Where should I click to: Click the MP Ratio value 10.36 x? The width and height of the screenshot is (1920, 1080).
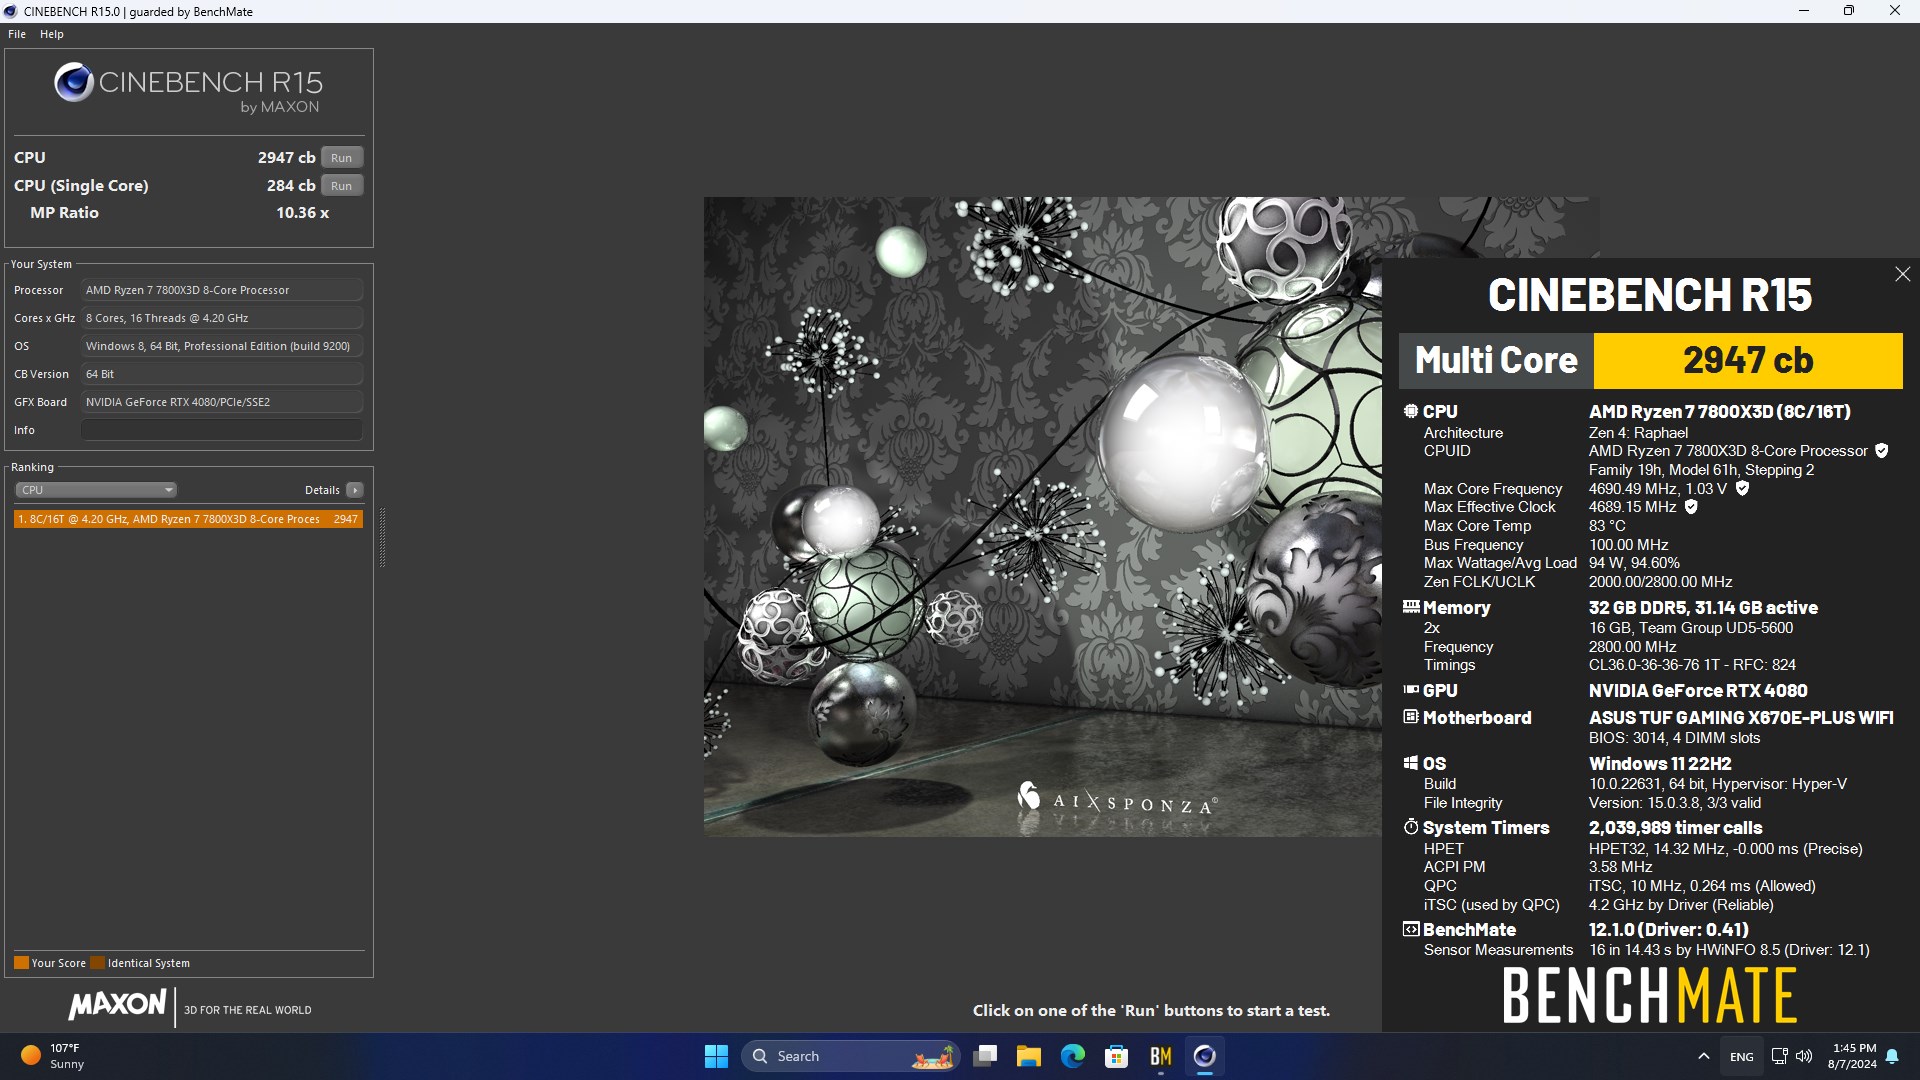click(x=302, y=212)
